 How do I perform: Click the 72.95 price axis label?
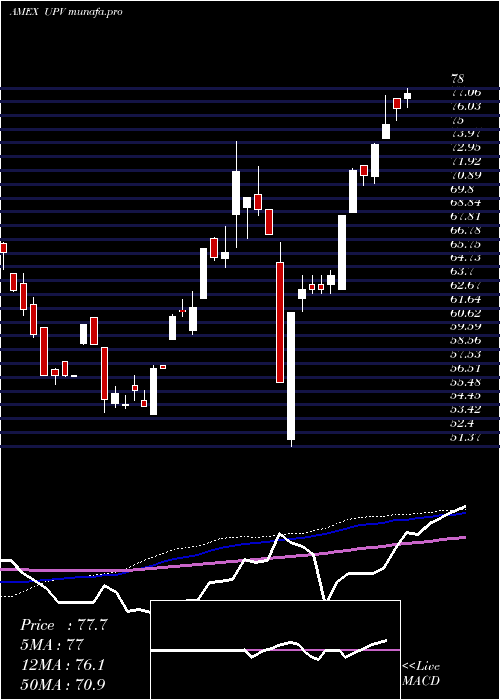466,147
